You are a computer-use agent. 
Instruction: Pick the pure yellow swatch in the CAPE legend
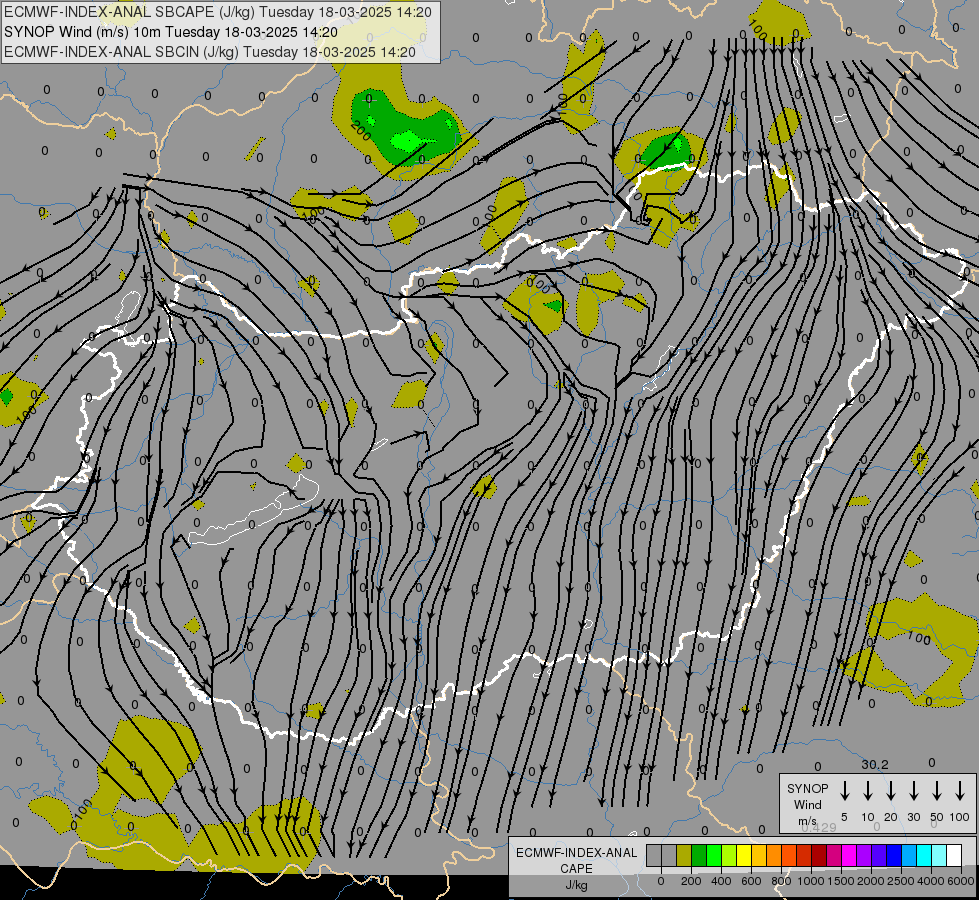pos(744,855)
